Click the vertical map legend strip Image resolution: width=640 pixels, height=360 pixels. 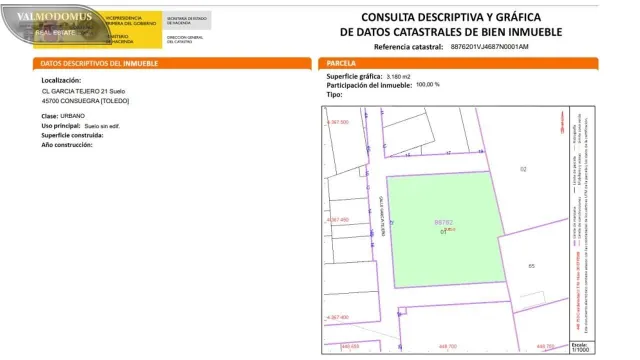(x=582, y=224)
